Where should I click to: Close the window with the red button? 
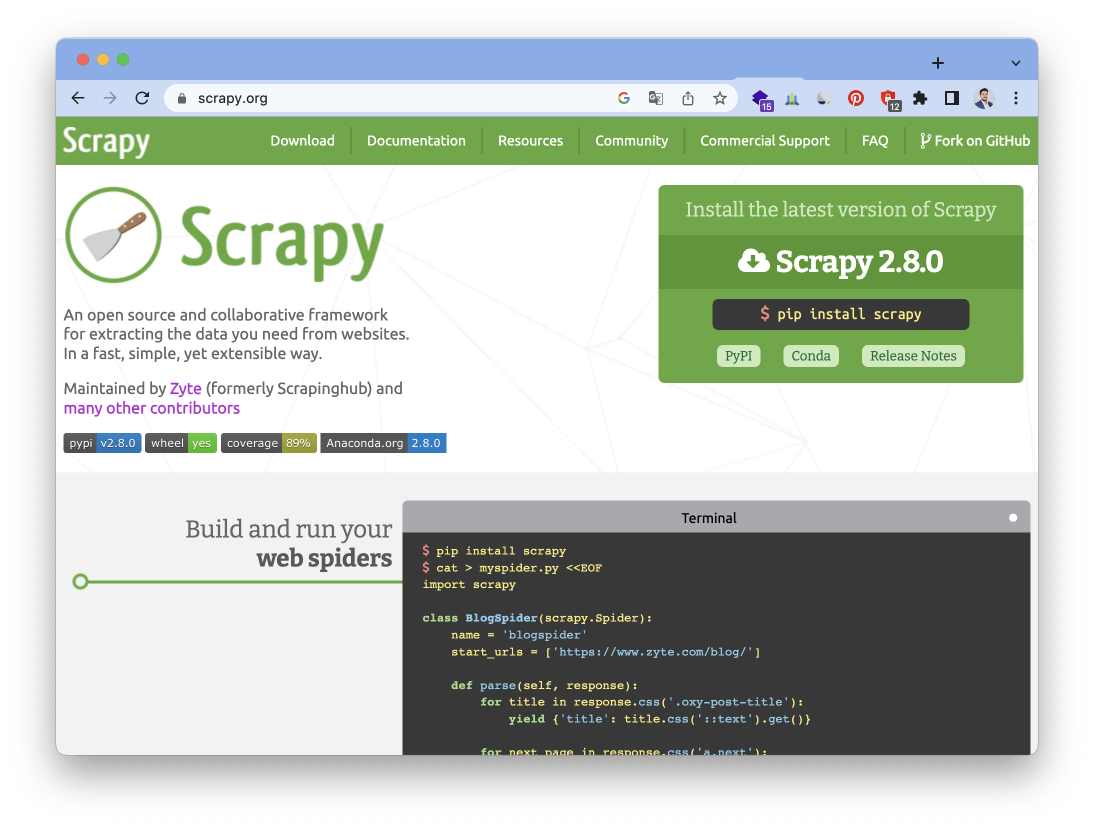coord(83,59)
